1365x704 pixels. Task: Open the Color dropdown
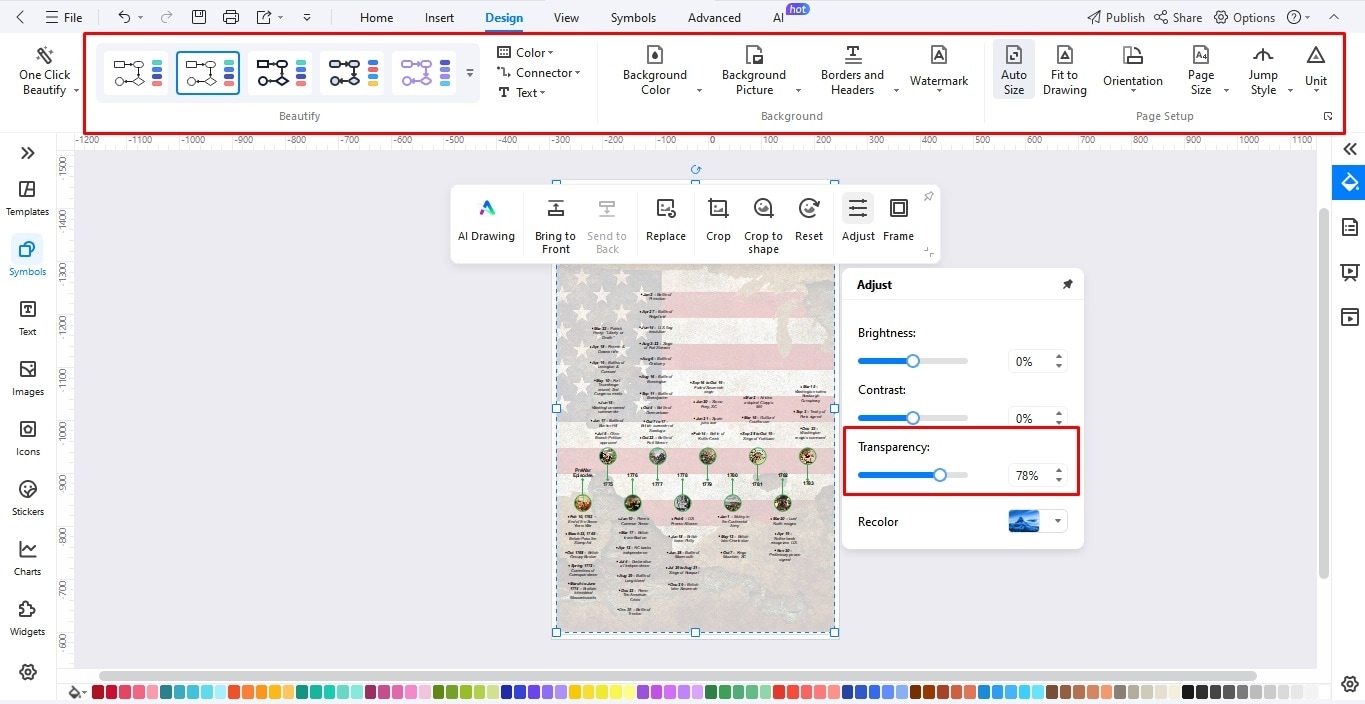click(526, 53)
